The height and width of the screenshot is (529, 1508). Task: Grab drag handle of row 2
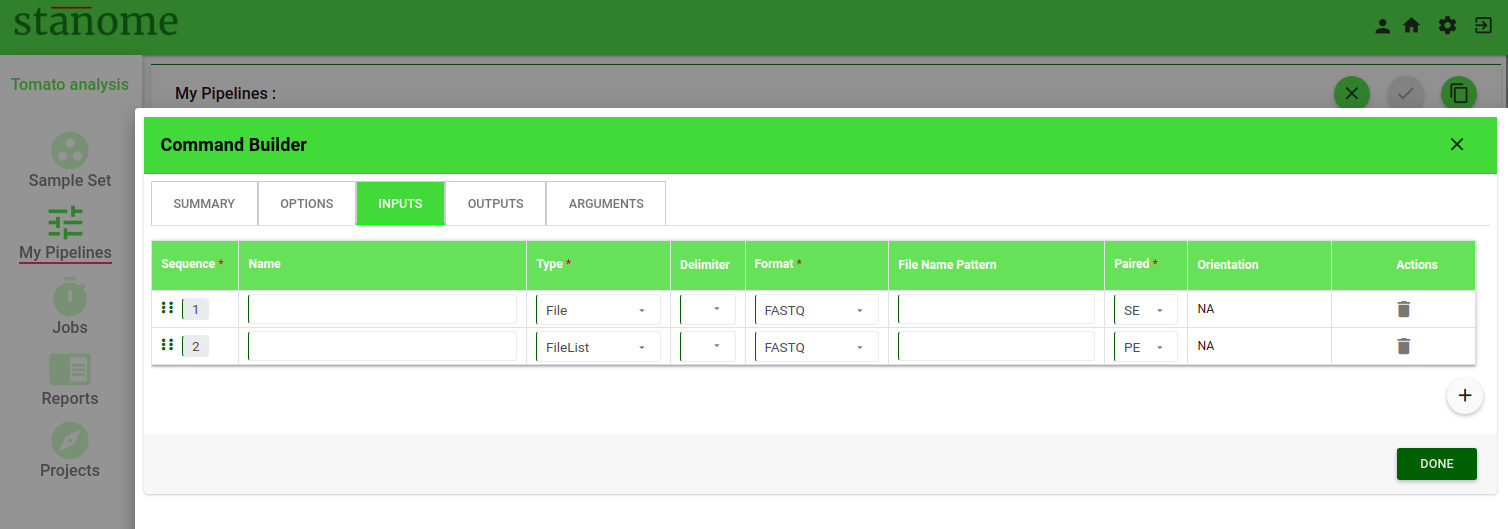[168, 346]
